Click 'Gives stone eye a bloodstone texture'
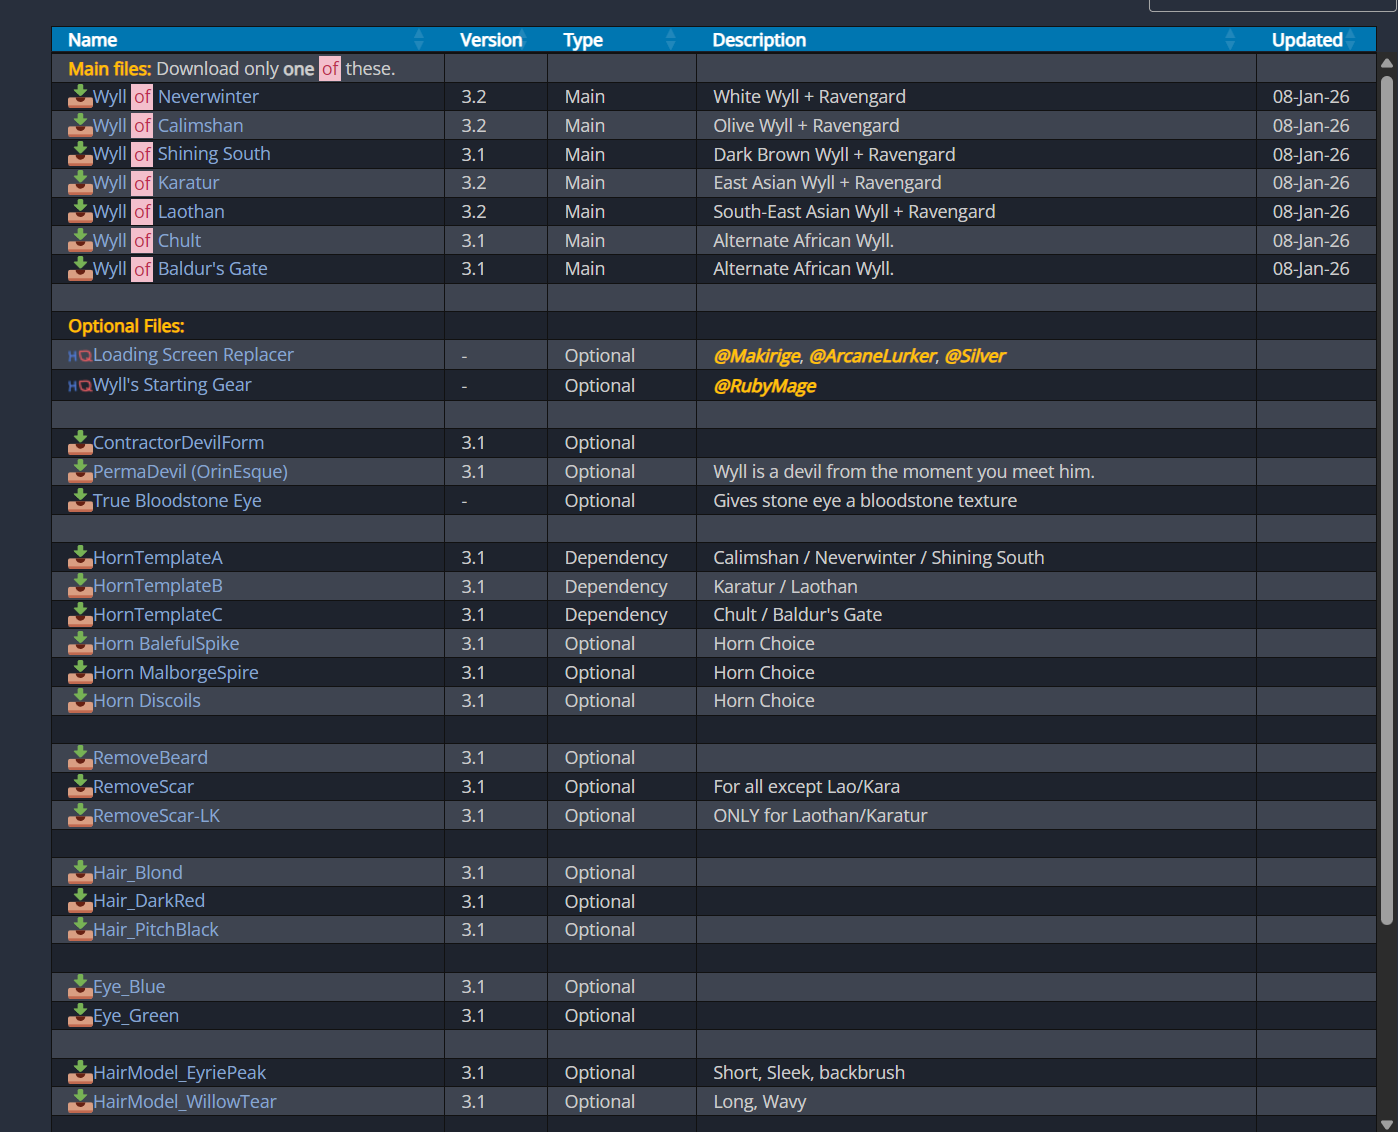 coord(865,501)
